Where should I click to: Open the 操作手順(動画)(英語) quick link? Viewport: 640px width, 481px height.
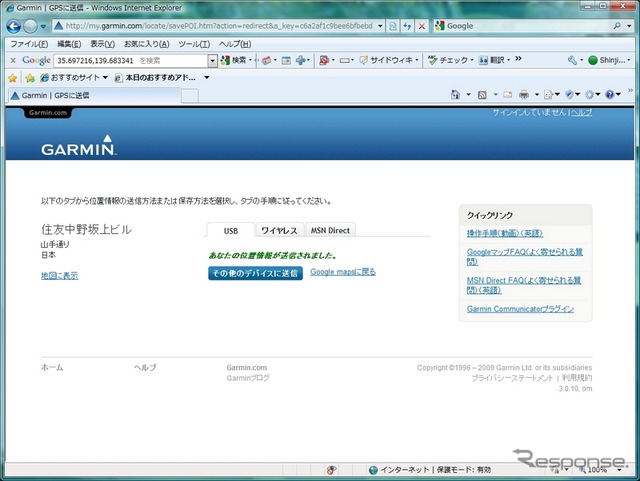tap(505, 233)
